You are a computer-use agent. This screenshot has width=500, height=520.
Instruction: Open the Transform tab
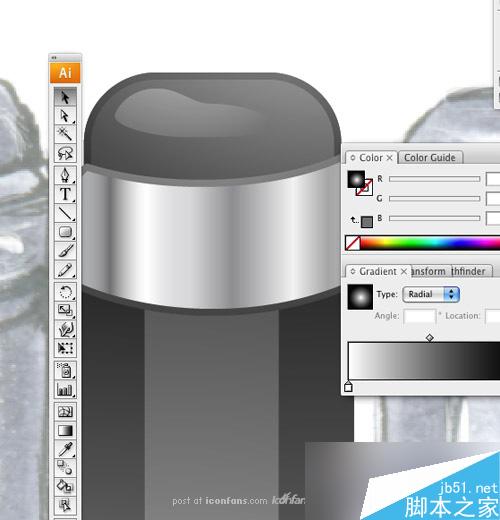(x=429, y=272)
